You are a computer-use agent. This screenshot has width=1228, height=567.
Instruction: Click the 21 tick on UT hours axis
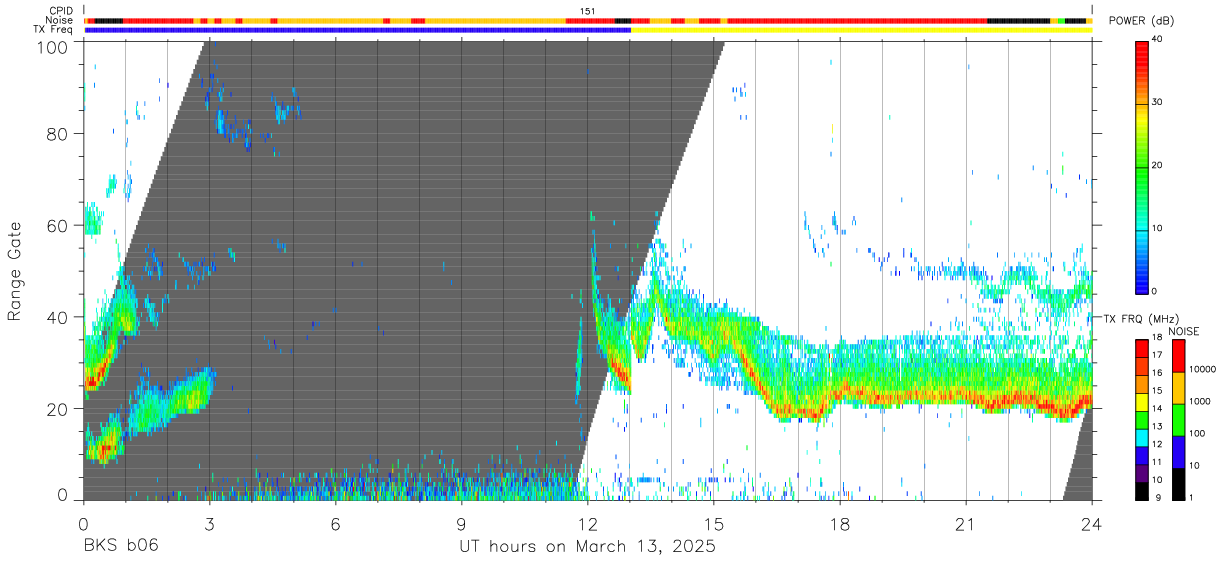[x=966, y=523]
